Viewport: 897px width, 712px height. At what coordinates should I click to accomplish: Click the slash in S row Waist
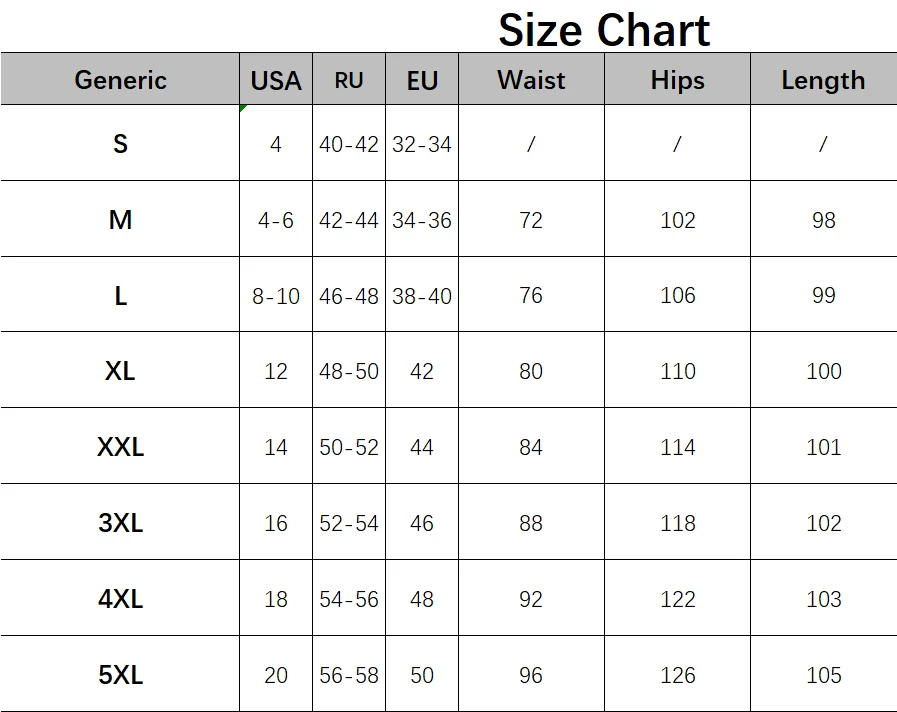pos(531,143)
